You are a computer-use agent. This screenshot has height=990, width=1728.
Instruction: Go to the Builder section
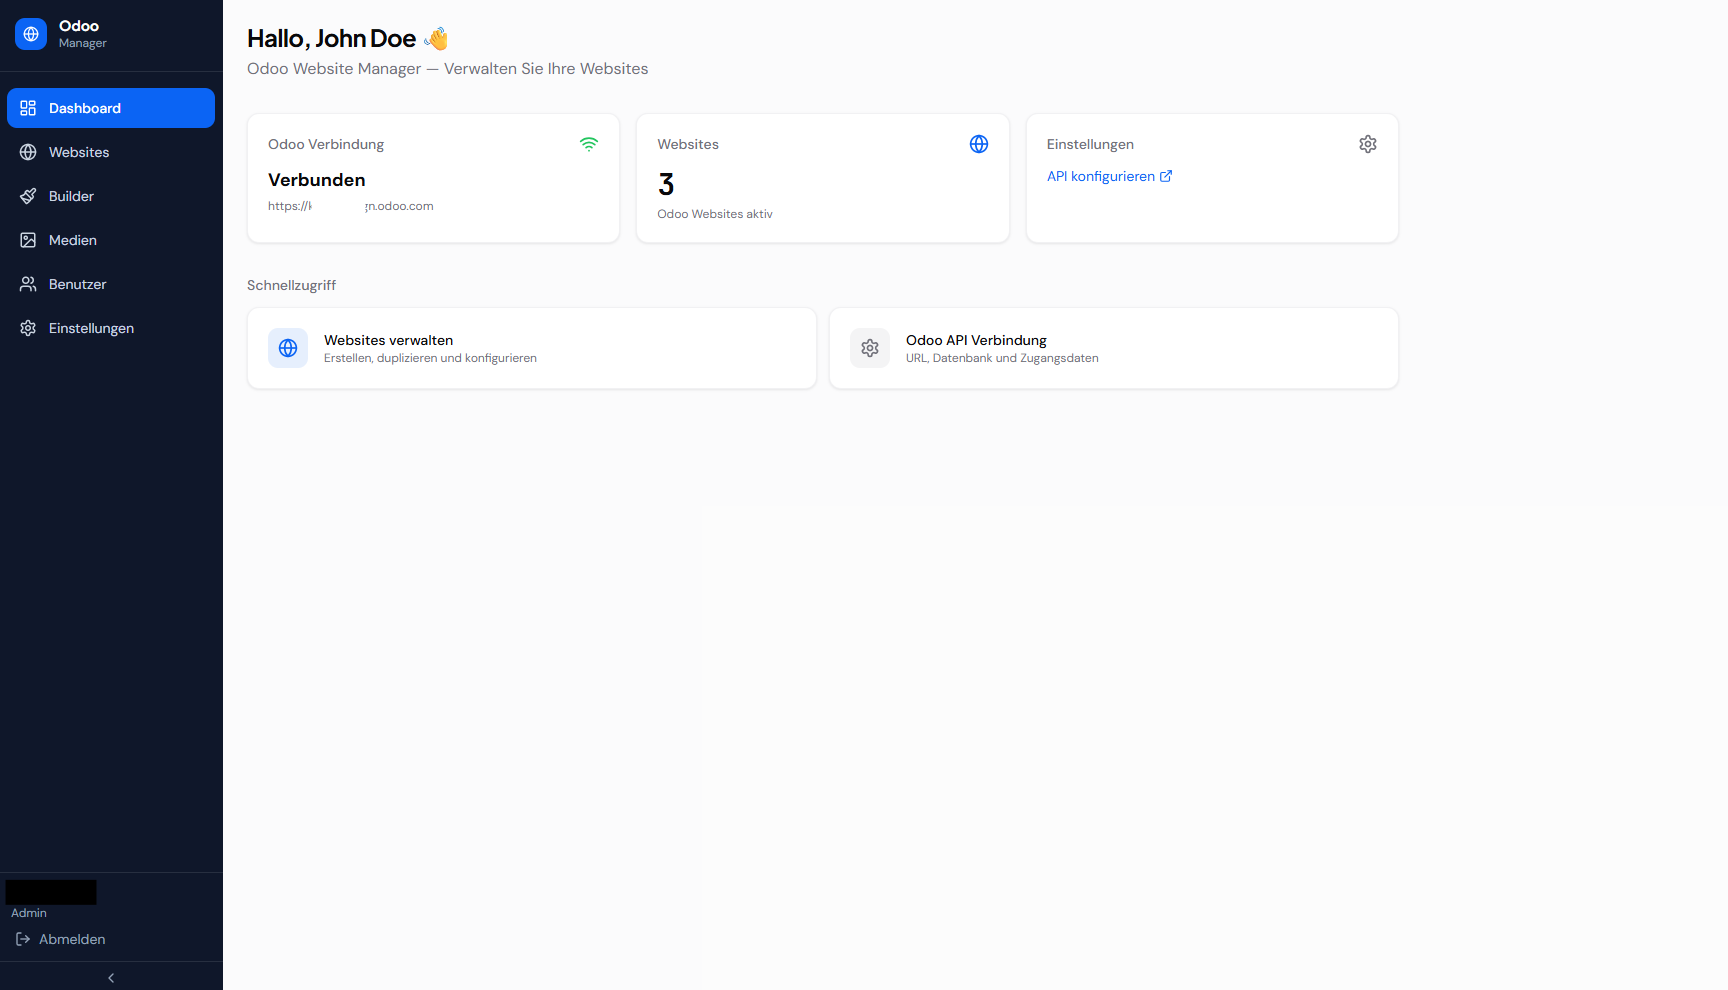[x=111, y=196]
